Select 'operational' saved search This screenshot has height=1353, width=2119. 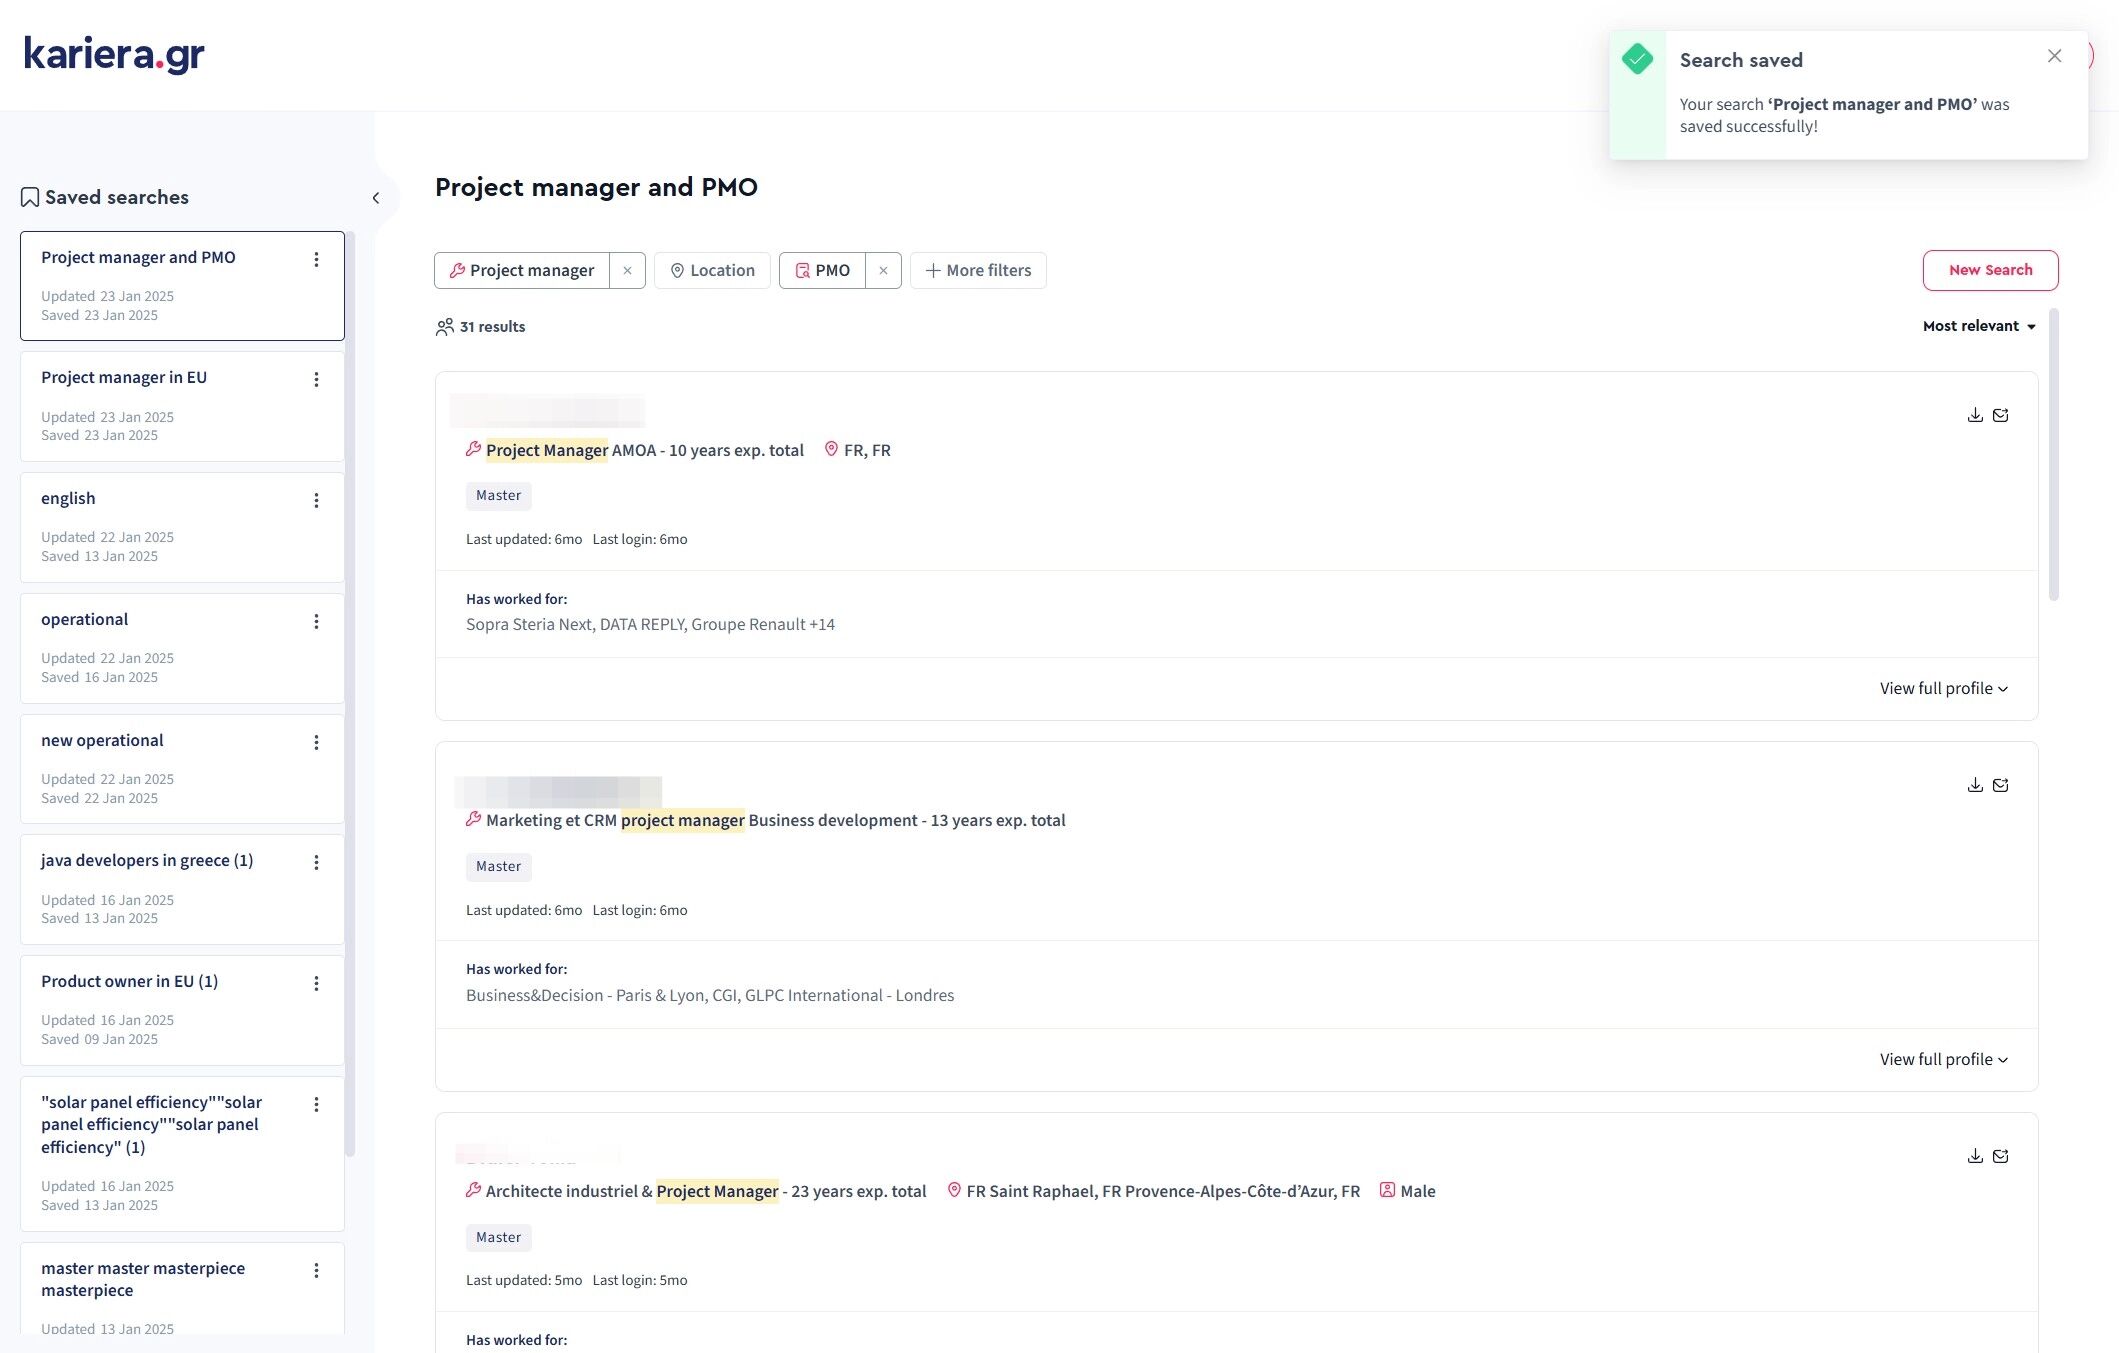(85, 619)
